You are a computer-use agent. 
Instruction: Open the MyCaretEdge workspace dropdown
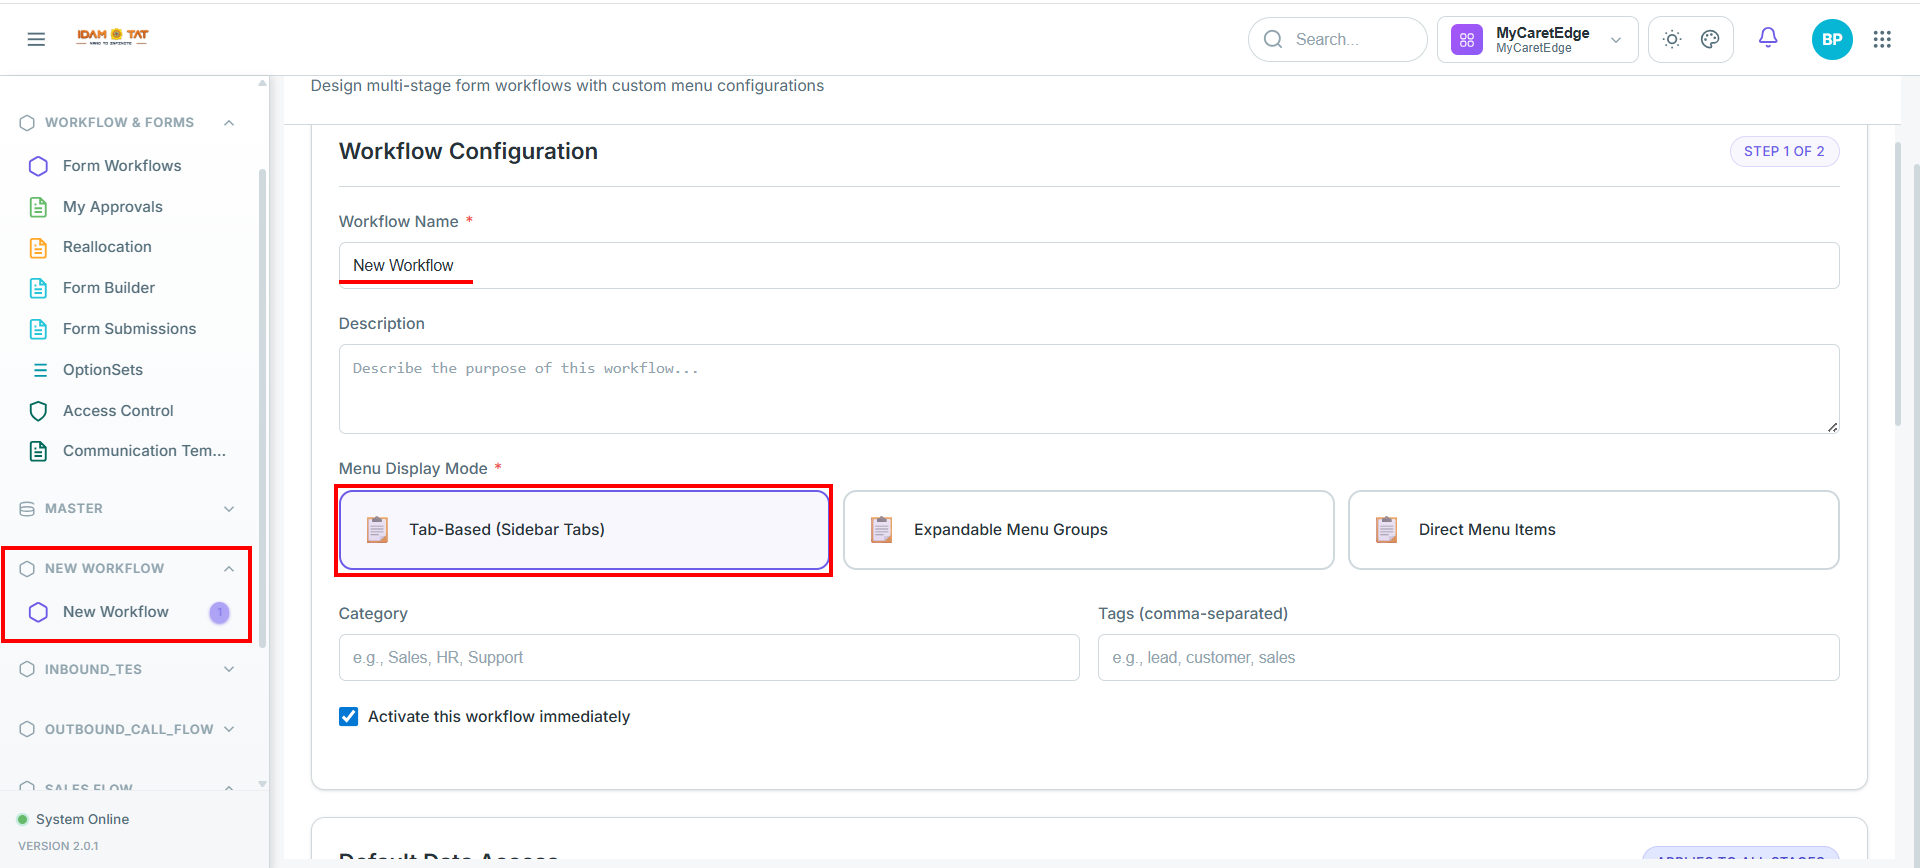tap(1537, 39)
